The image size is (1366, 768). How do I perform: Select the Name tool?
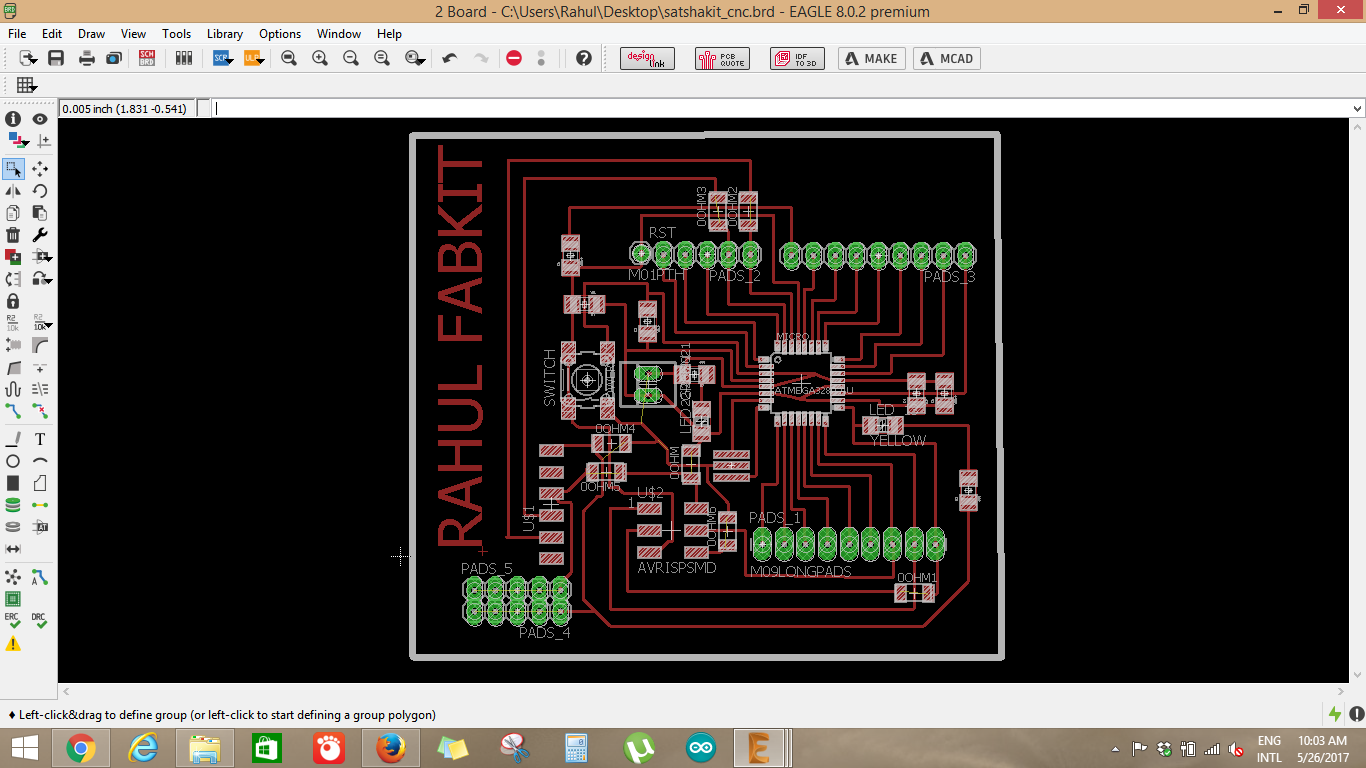click(13, 323)
